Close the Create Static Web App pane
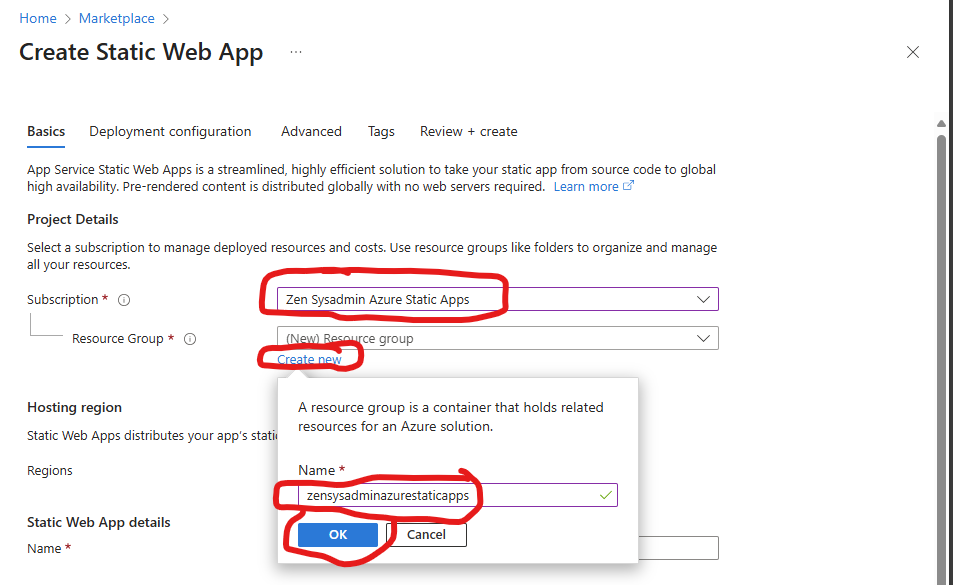Image resolution: width=953 pixels, height=585 pixels. (x=912, y=53)
